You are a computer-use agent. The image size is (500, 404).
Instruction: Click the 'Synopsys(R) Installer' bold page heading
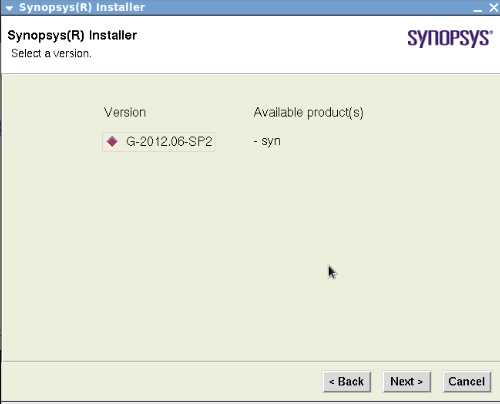[x=72, y=35]
